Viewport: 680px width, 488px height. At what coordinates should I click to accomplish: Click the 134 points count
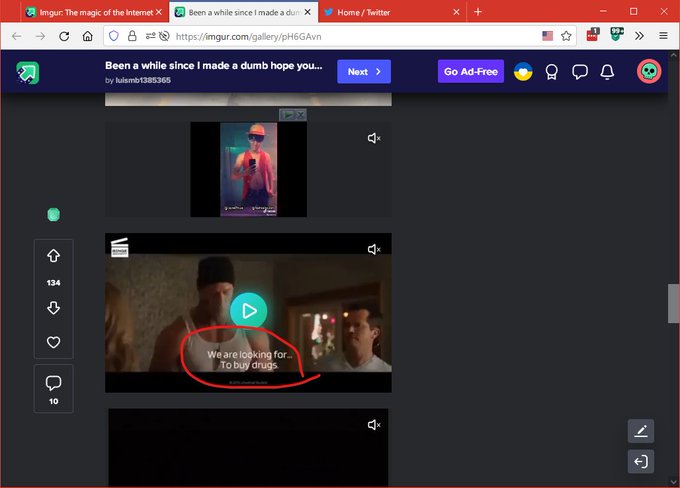[53, 283]
